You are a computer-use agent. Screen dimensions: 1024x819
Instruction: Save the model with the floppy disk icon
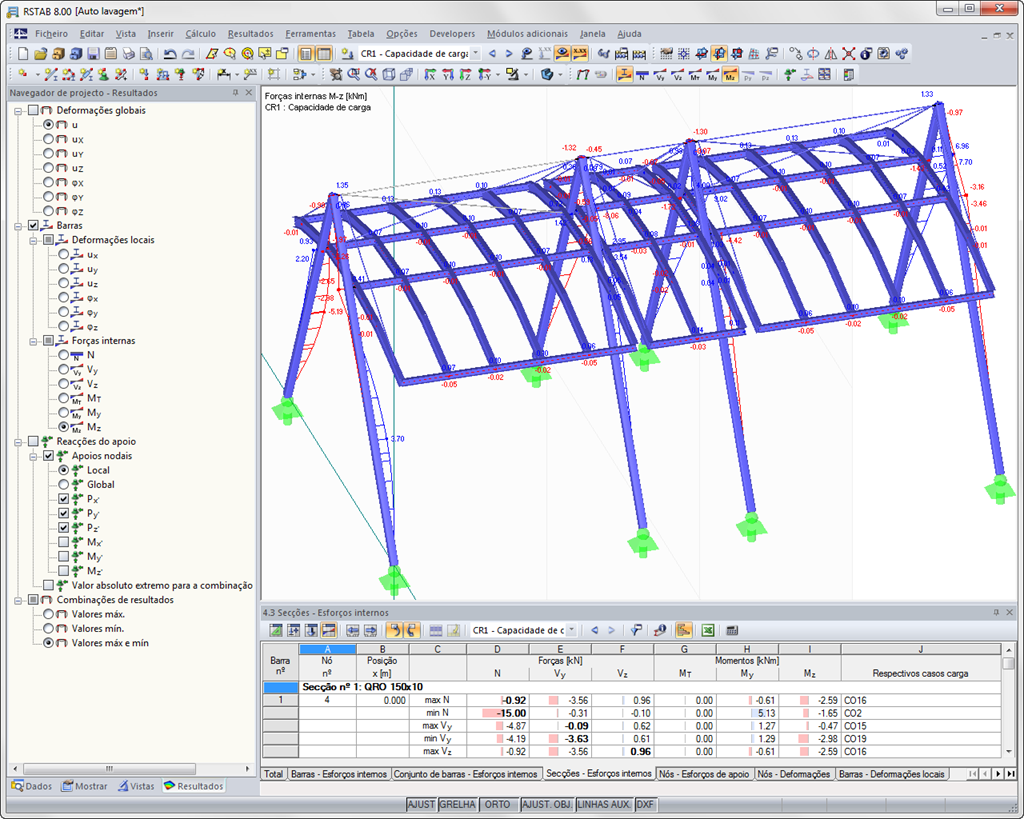click(x=93, y=54)
